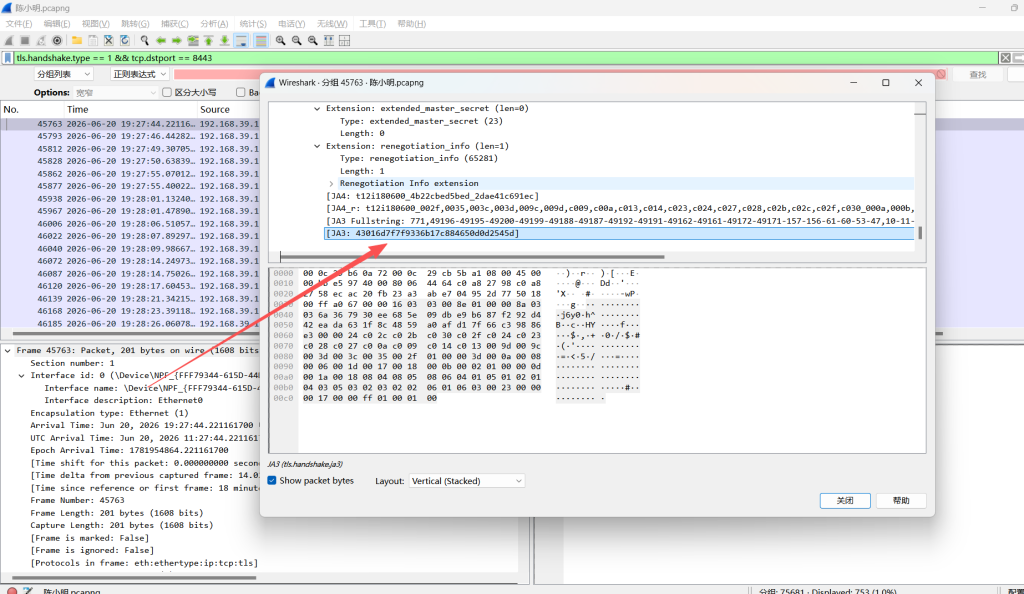Click hex row at offset 0050
Image resolution: width=1024 pixels, height=594 pixels.
click(422, 325)
